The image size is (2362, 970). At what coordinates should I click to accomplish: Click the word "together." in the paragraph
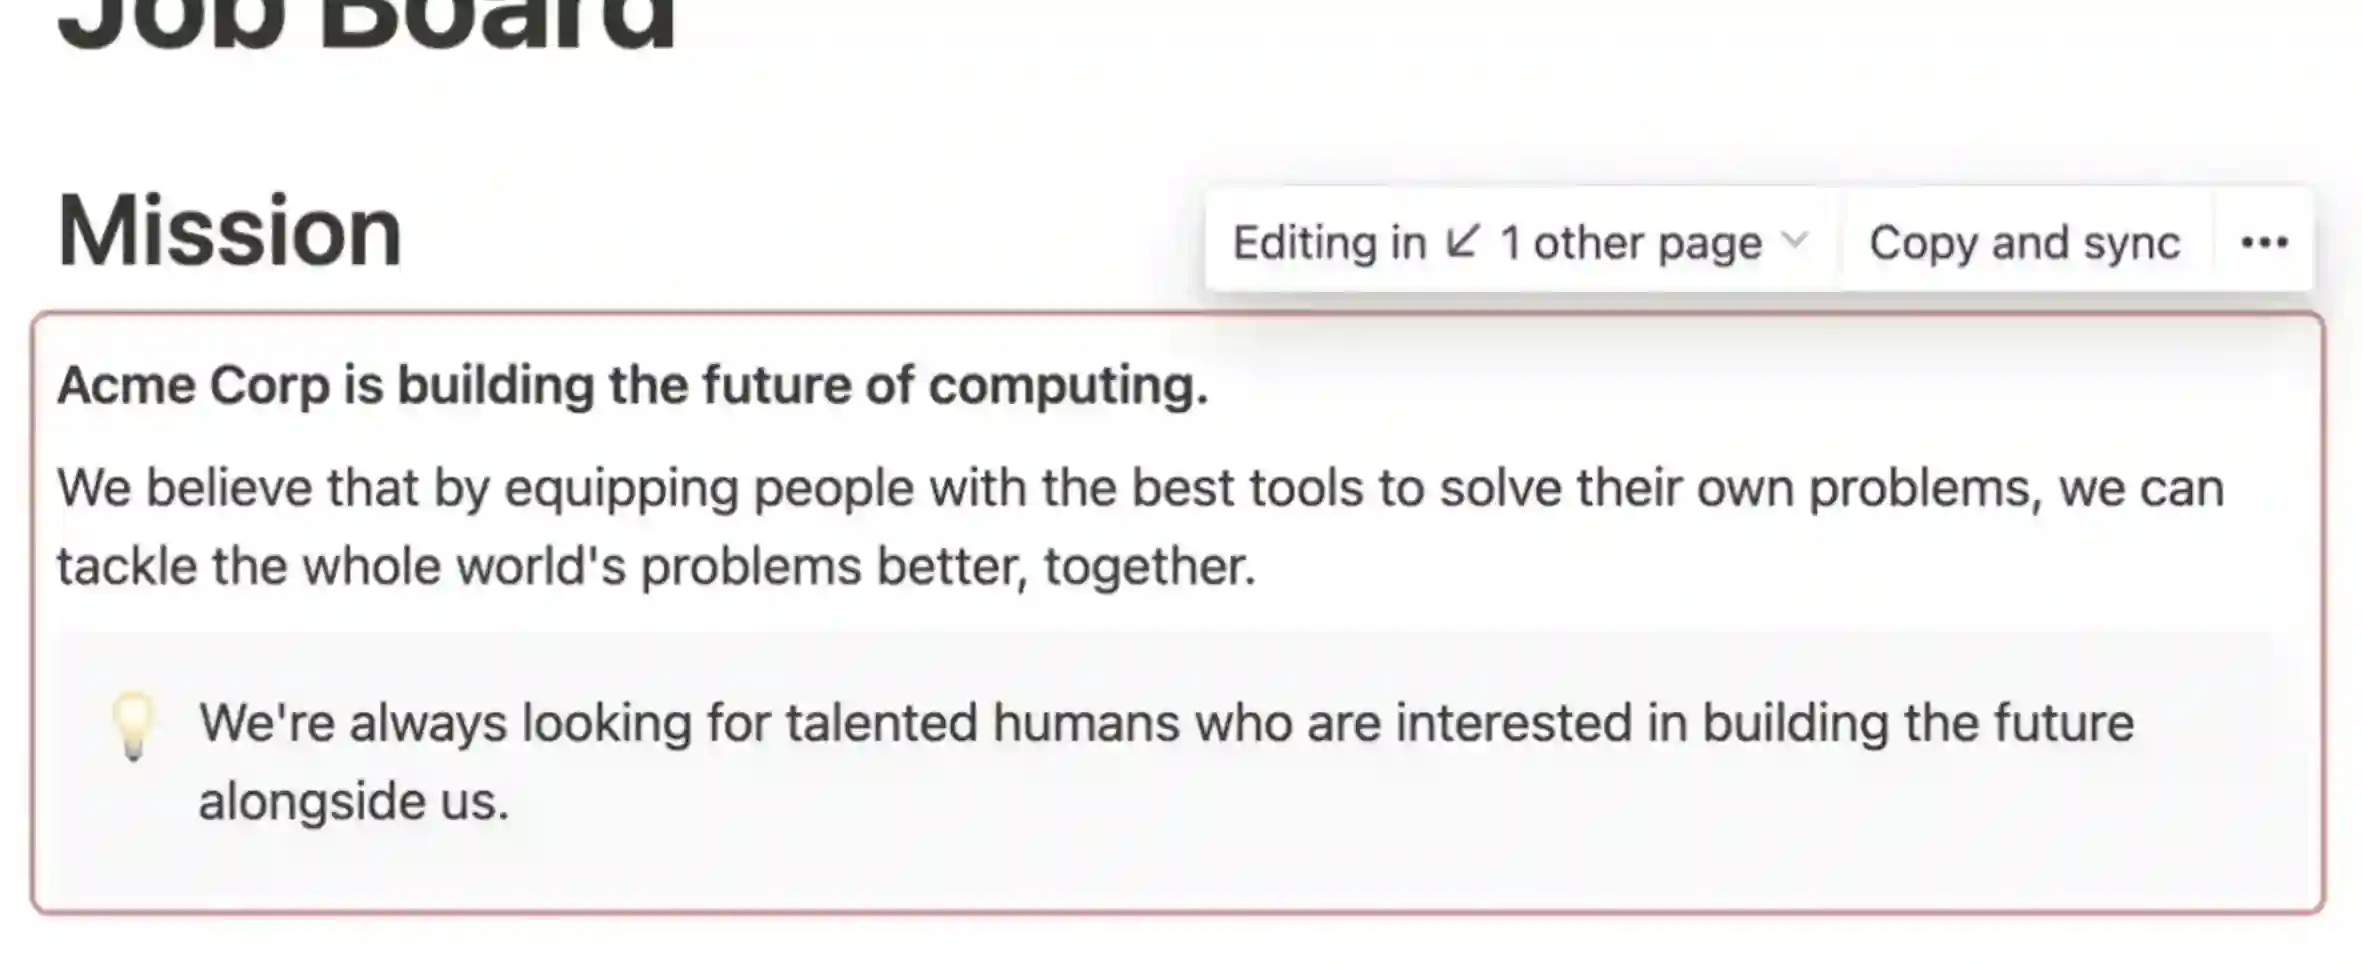pos(1150,566)
